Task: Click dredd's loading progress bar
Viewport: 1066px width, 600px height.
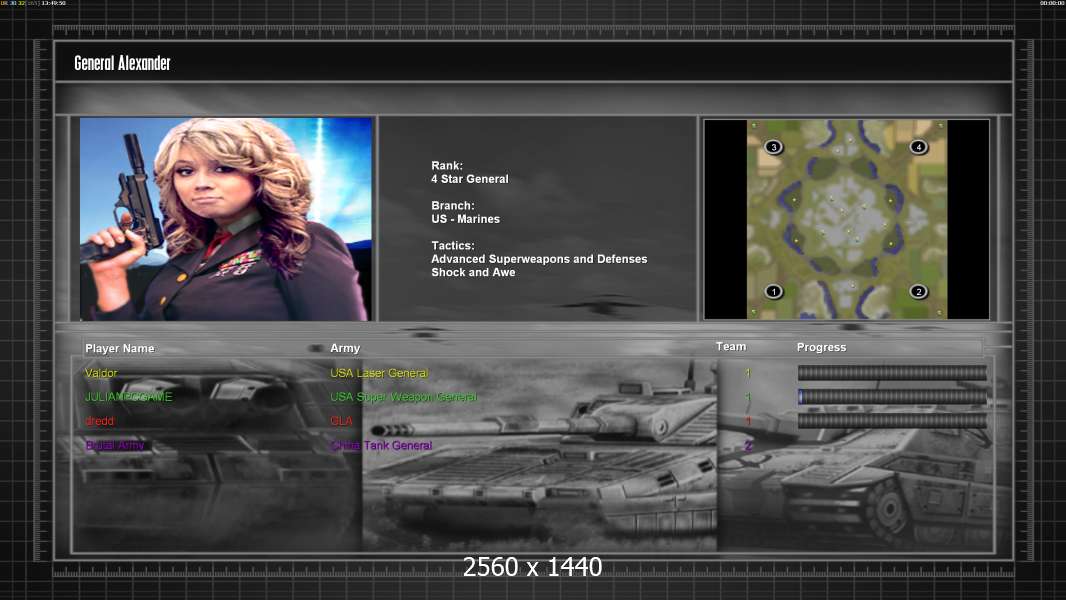Action: (x=892, y=421)
